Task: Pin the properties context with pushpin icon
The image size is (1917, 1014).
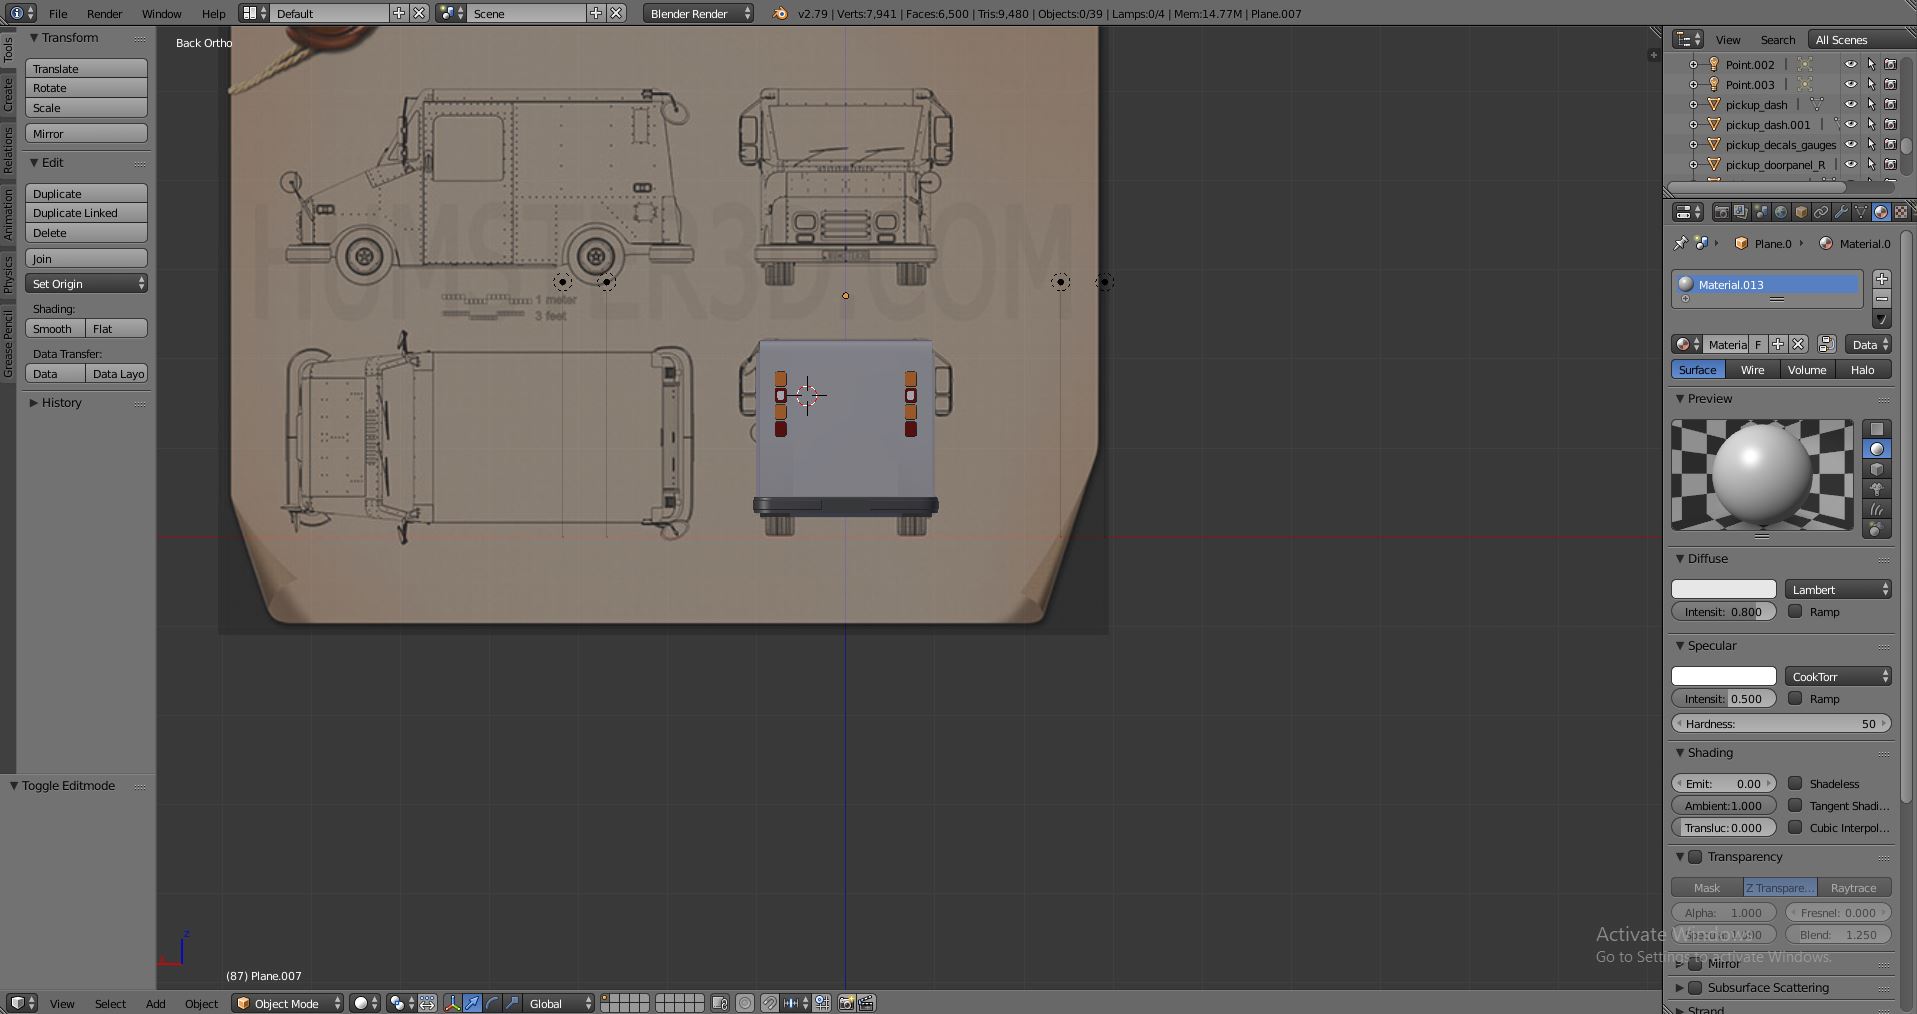Action: [1680, 243]
